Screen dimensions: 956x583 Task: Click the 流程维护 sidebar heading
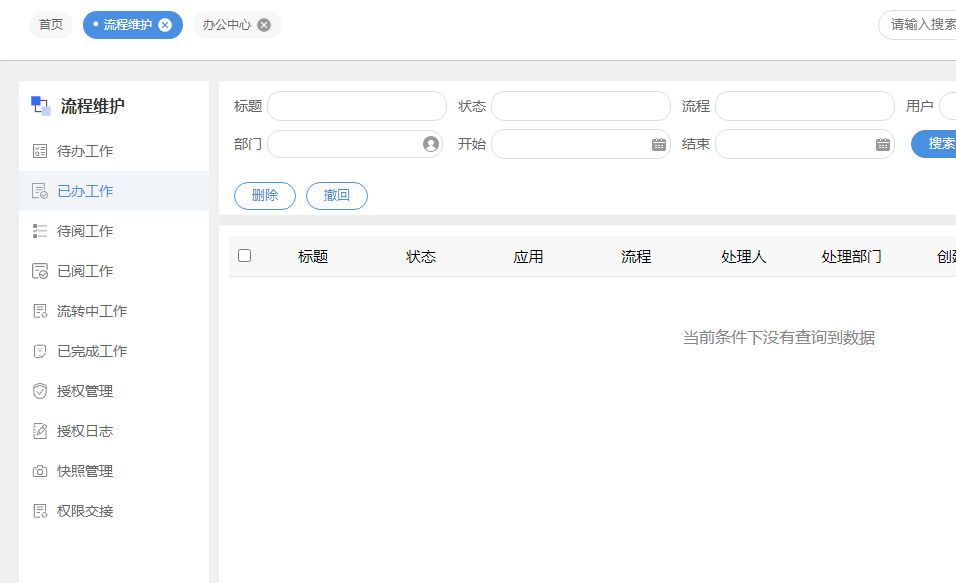(93, 106)
